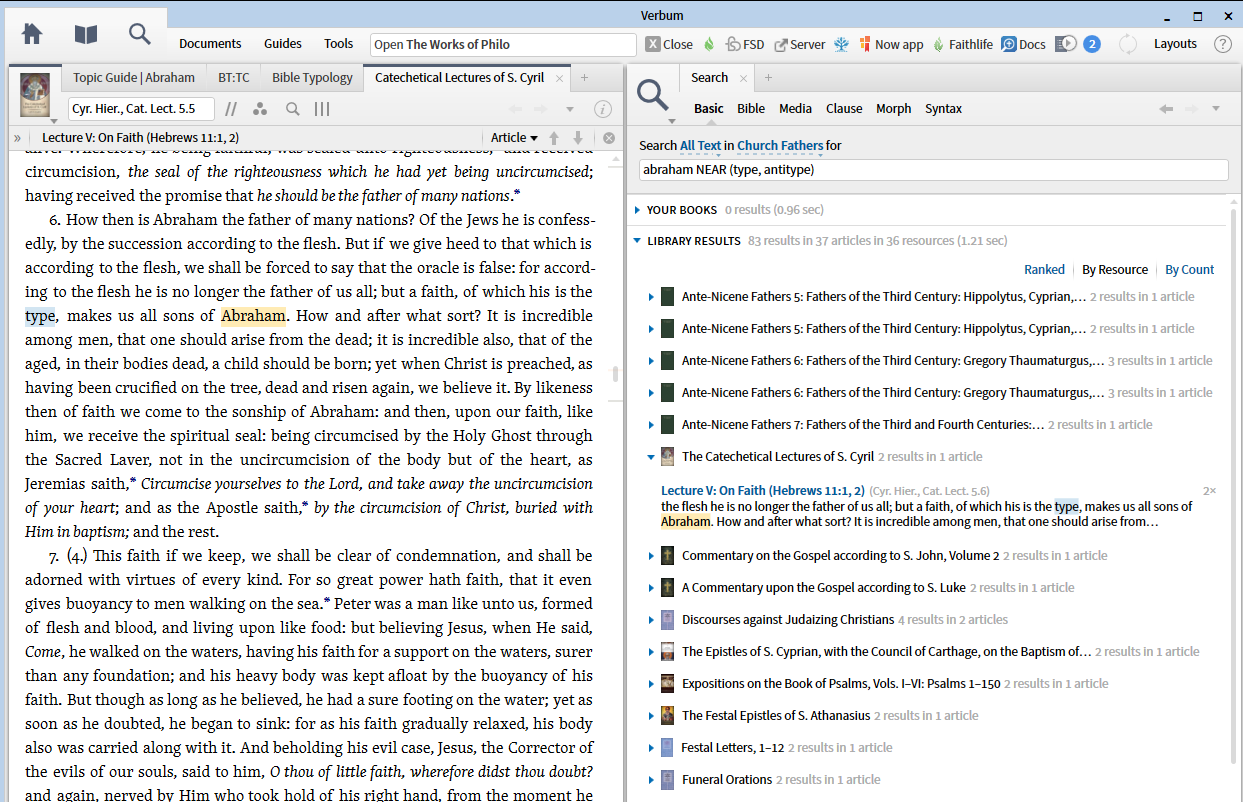Select the Basic search type
The width and height of the screenshot is (1243, 802).
coord(708,109)
